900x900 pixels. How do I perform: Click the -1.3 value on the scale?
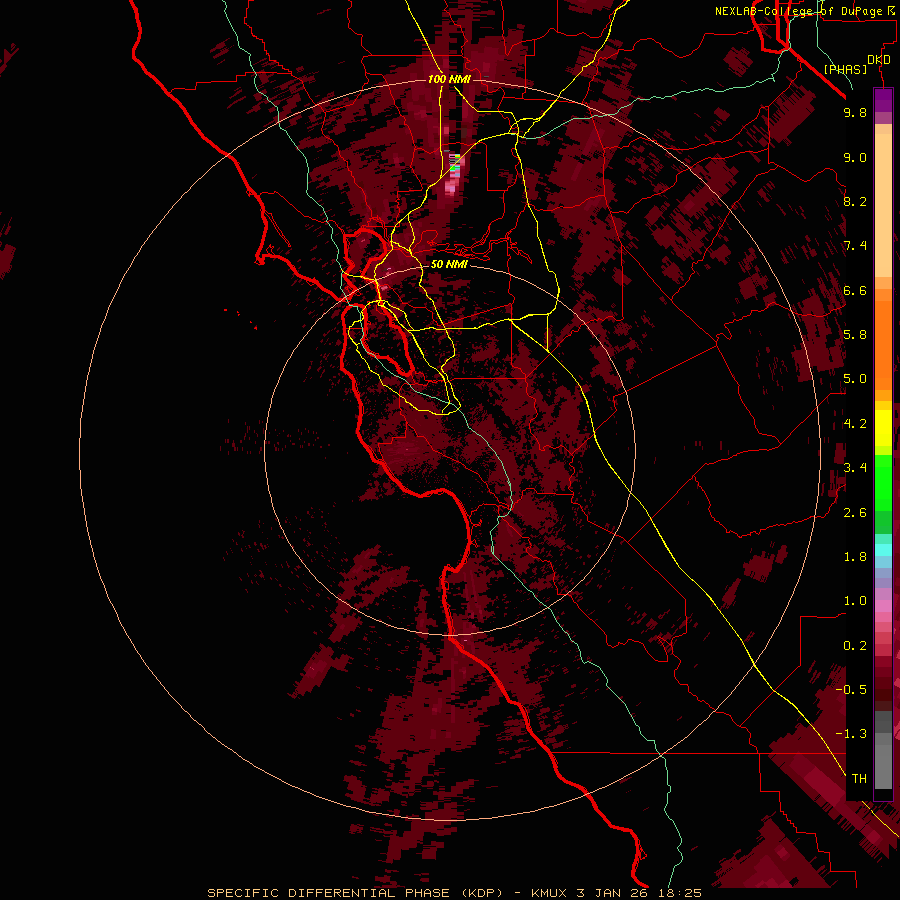pyautogui.click(x=851, y=734)
